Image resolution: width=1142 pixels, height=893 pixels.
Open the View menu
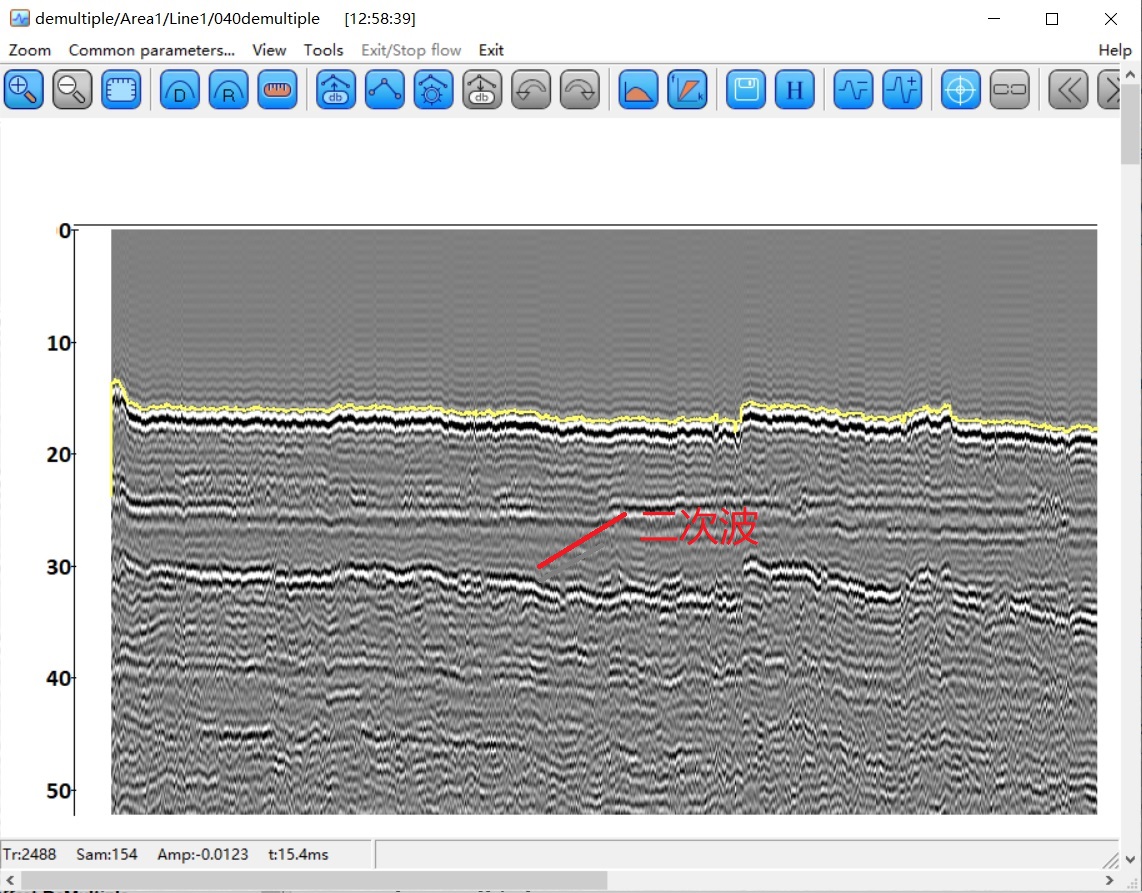pyautogui.click(x=269, y=50)
